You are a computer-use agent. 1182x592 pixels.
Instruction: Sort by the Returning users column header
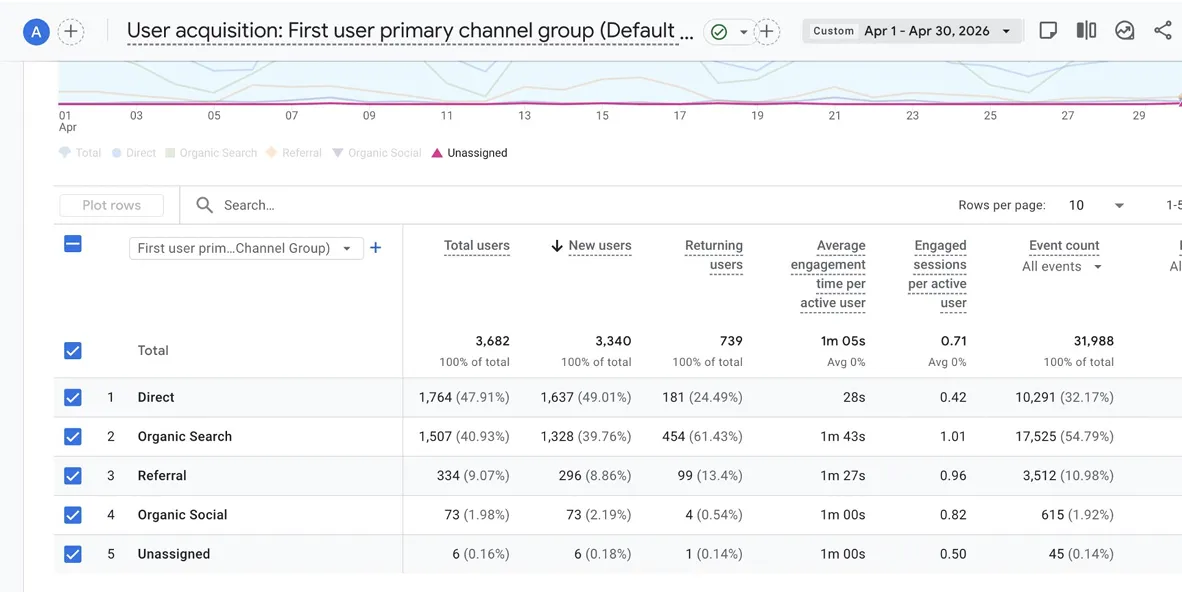click(x=713, y=255)
